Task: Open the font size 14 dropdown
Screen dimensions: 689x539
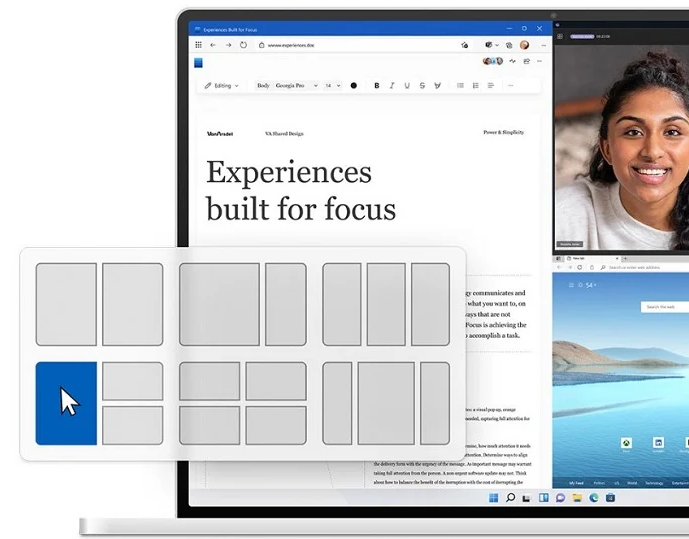Action: coord(333,86)
